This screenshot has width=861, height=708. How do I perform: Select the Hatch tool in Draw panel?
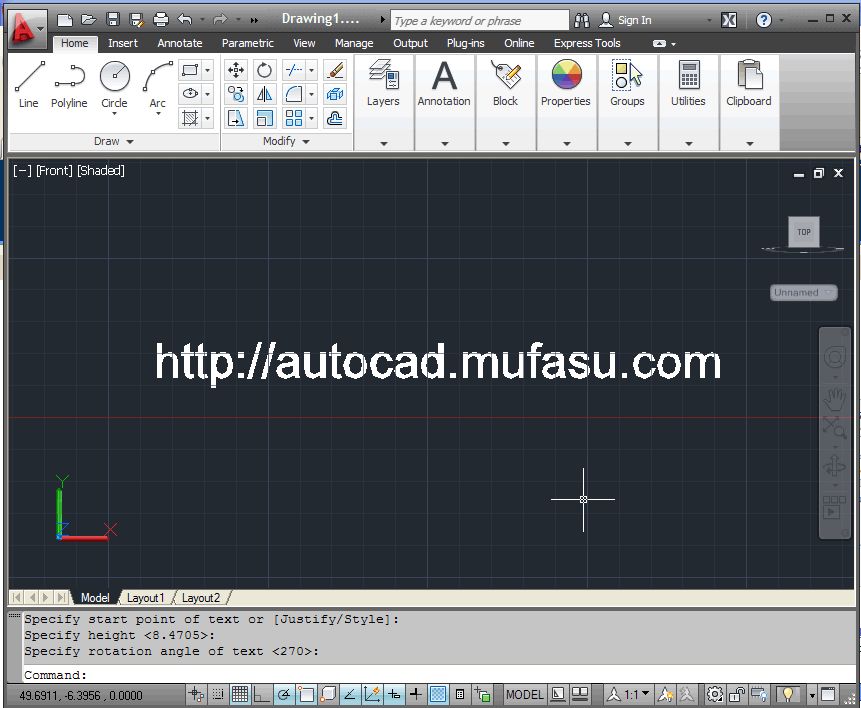pos(190,118)
